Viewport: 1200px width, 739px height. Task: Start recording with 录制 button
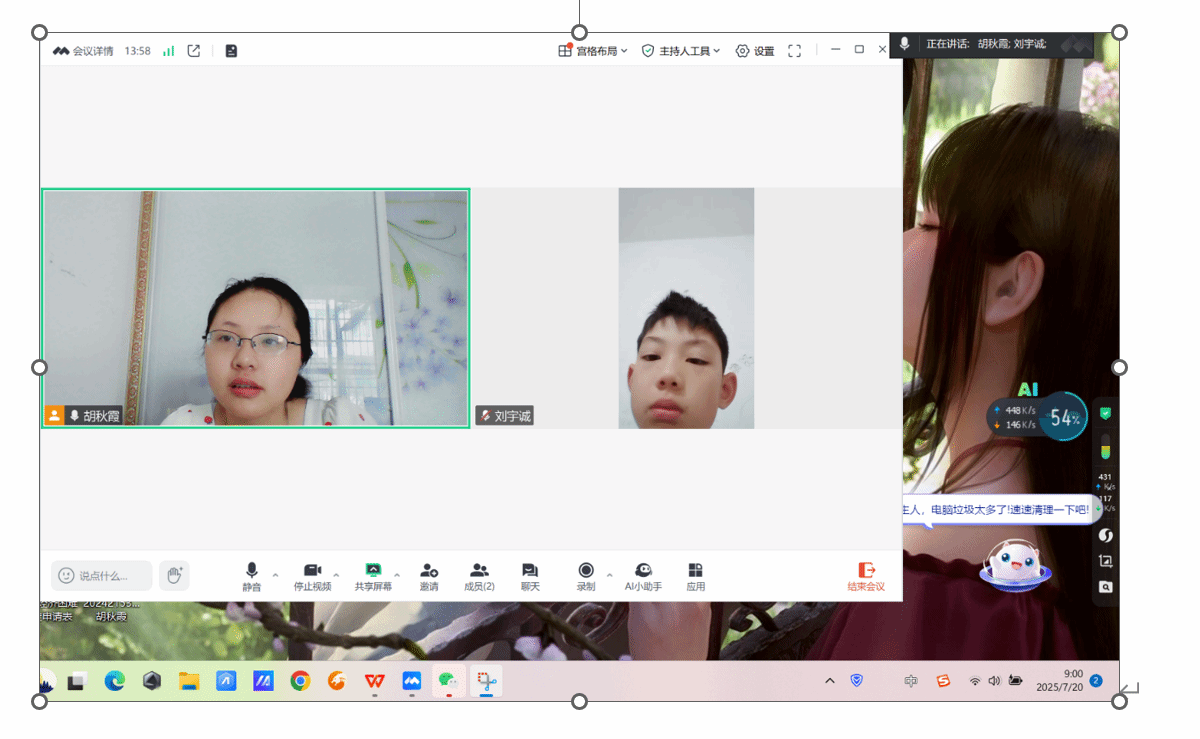pos(586,575)
